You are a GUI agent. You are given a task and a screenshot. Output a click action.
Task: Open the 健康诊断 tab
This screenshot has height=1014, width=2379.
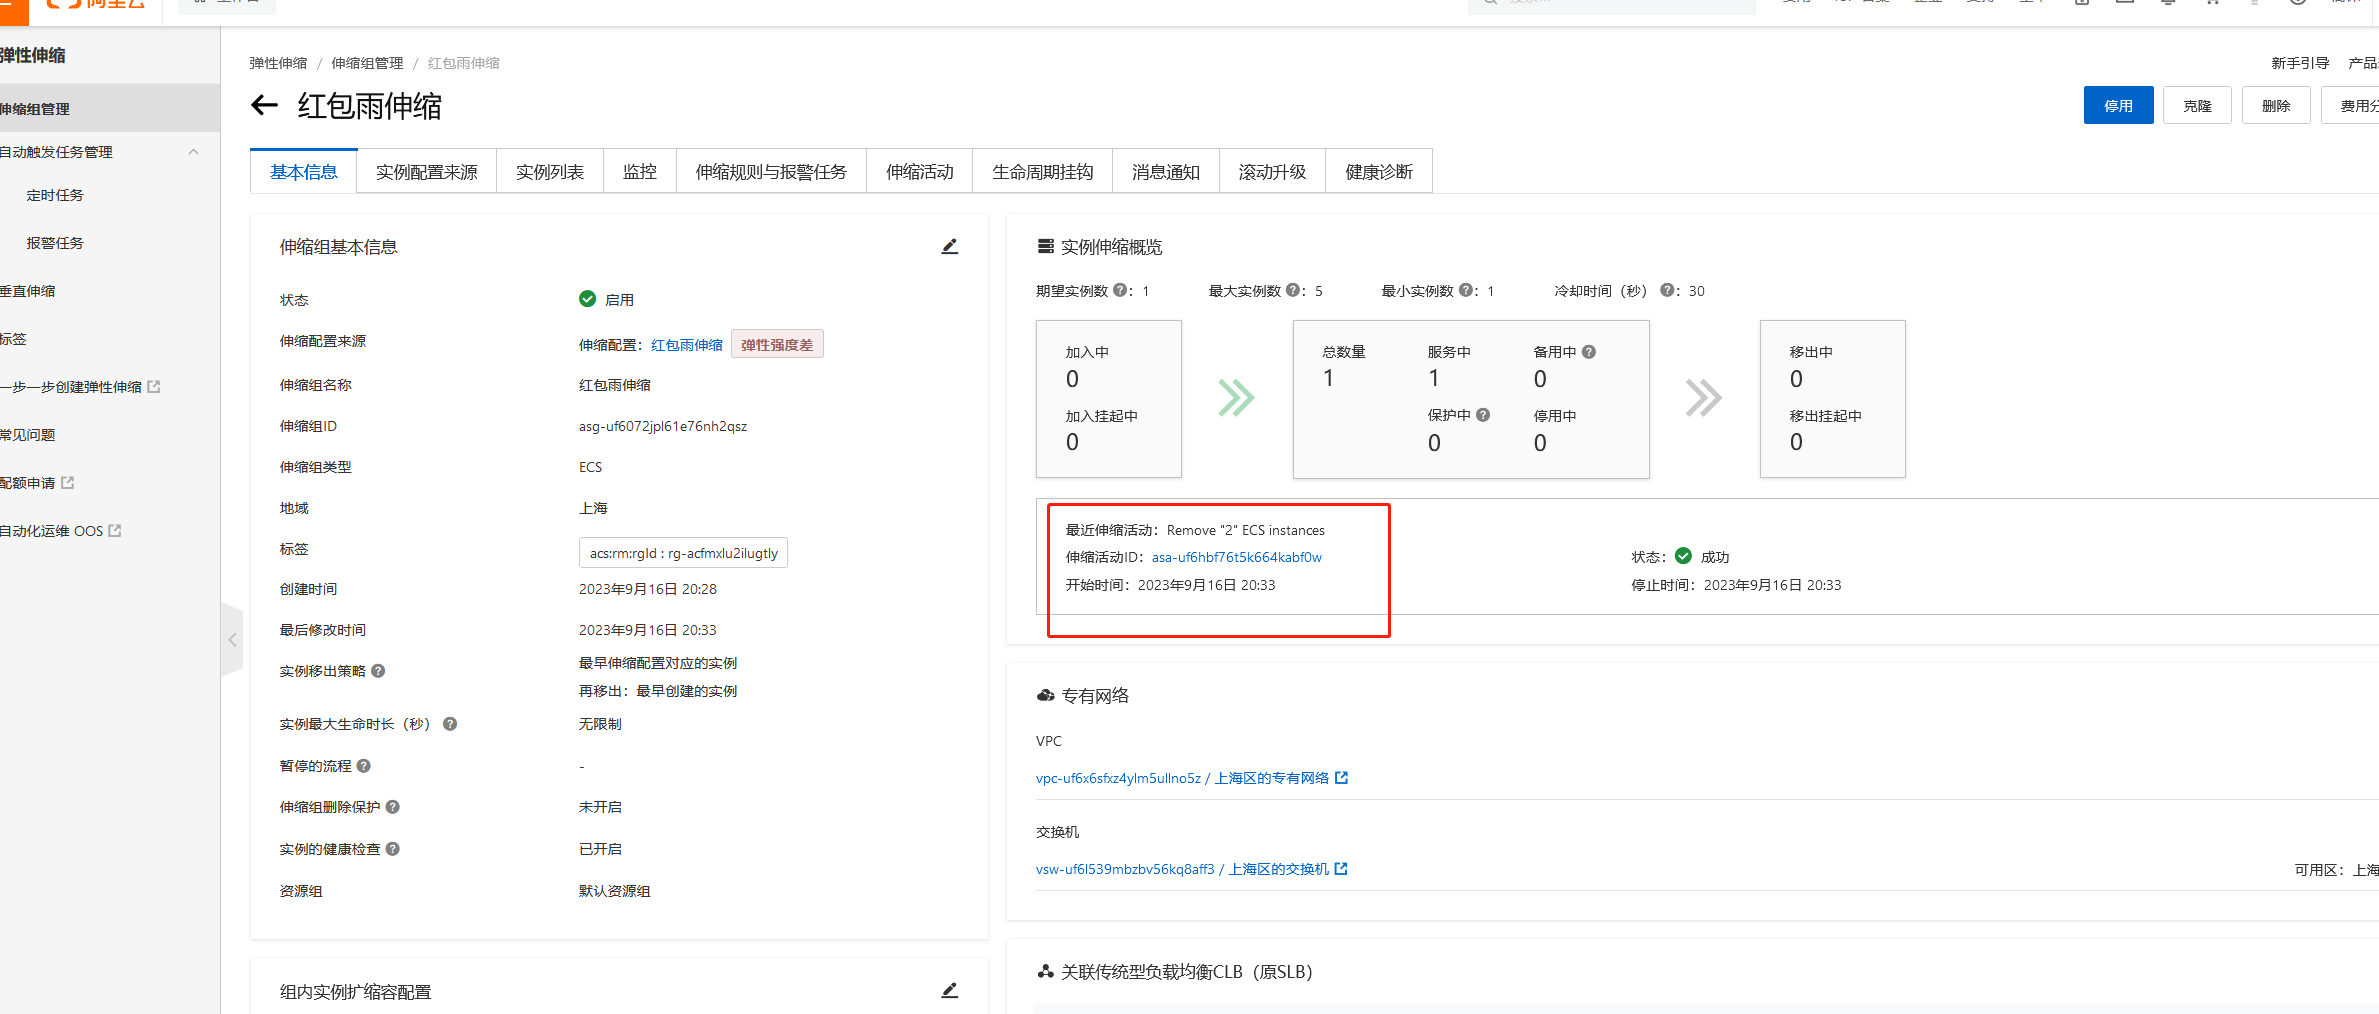coord(1379,172)
